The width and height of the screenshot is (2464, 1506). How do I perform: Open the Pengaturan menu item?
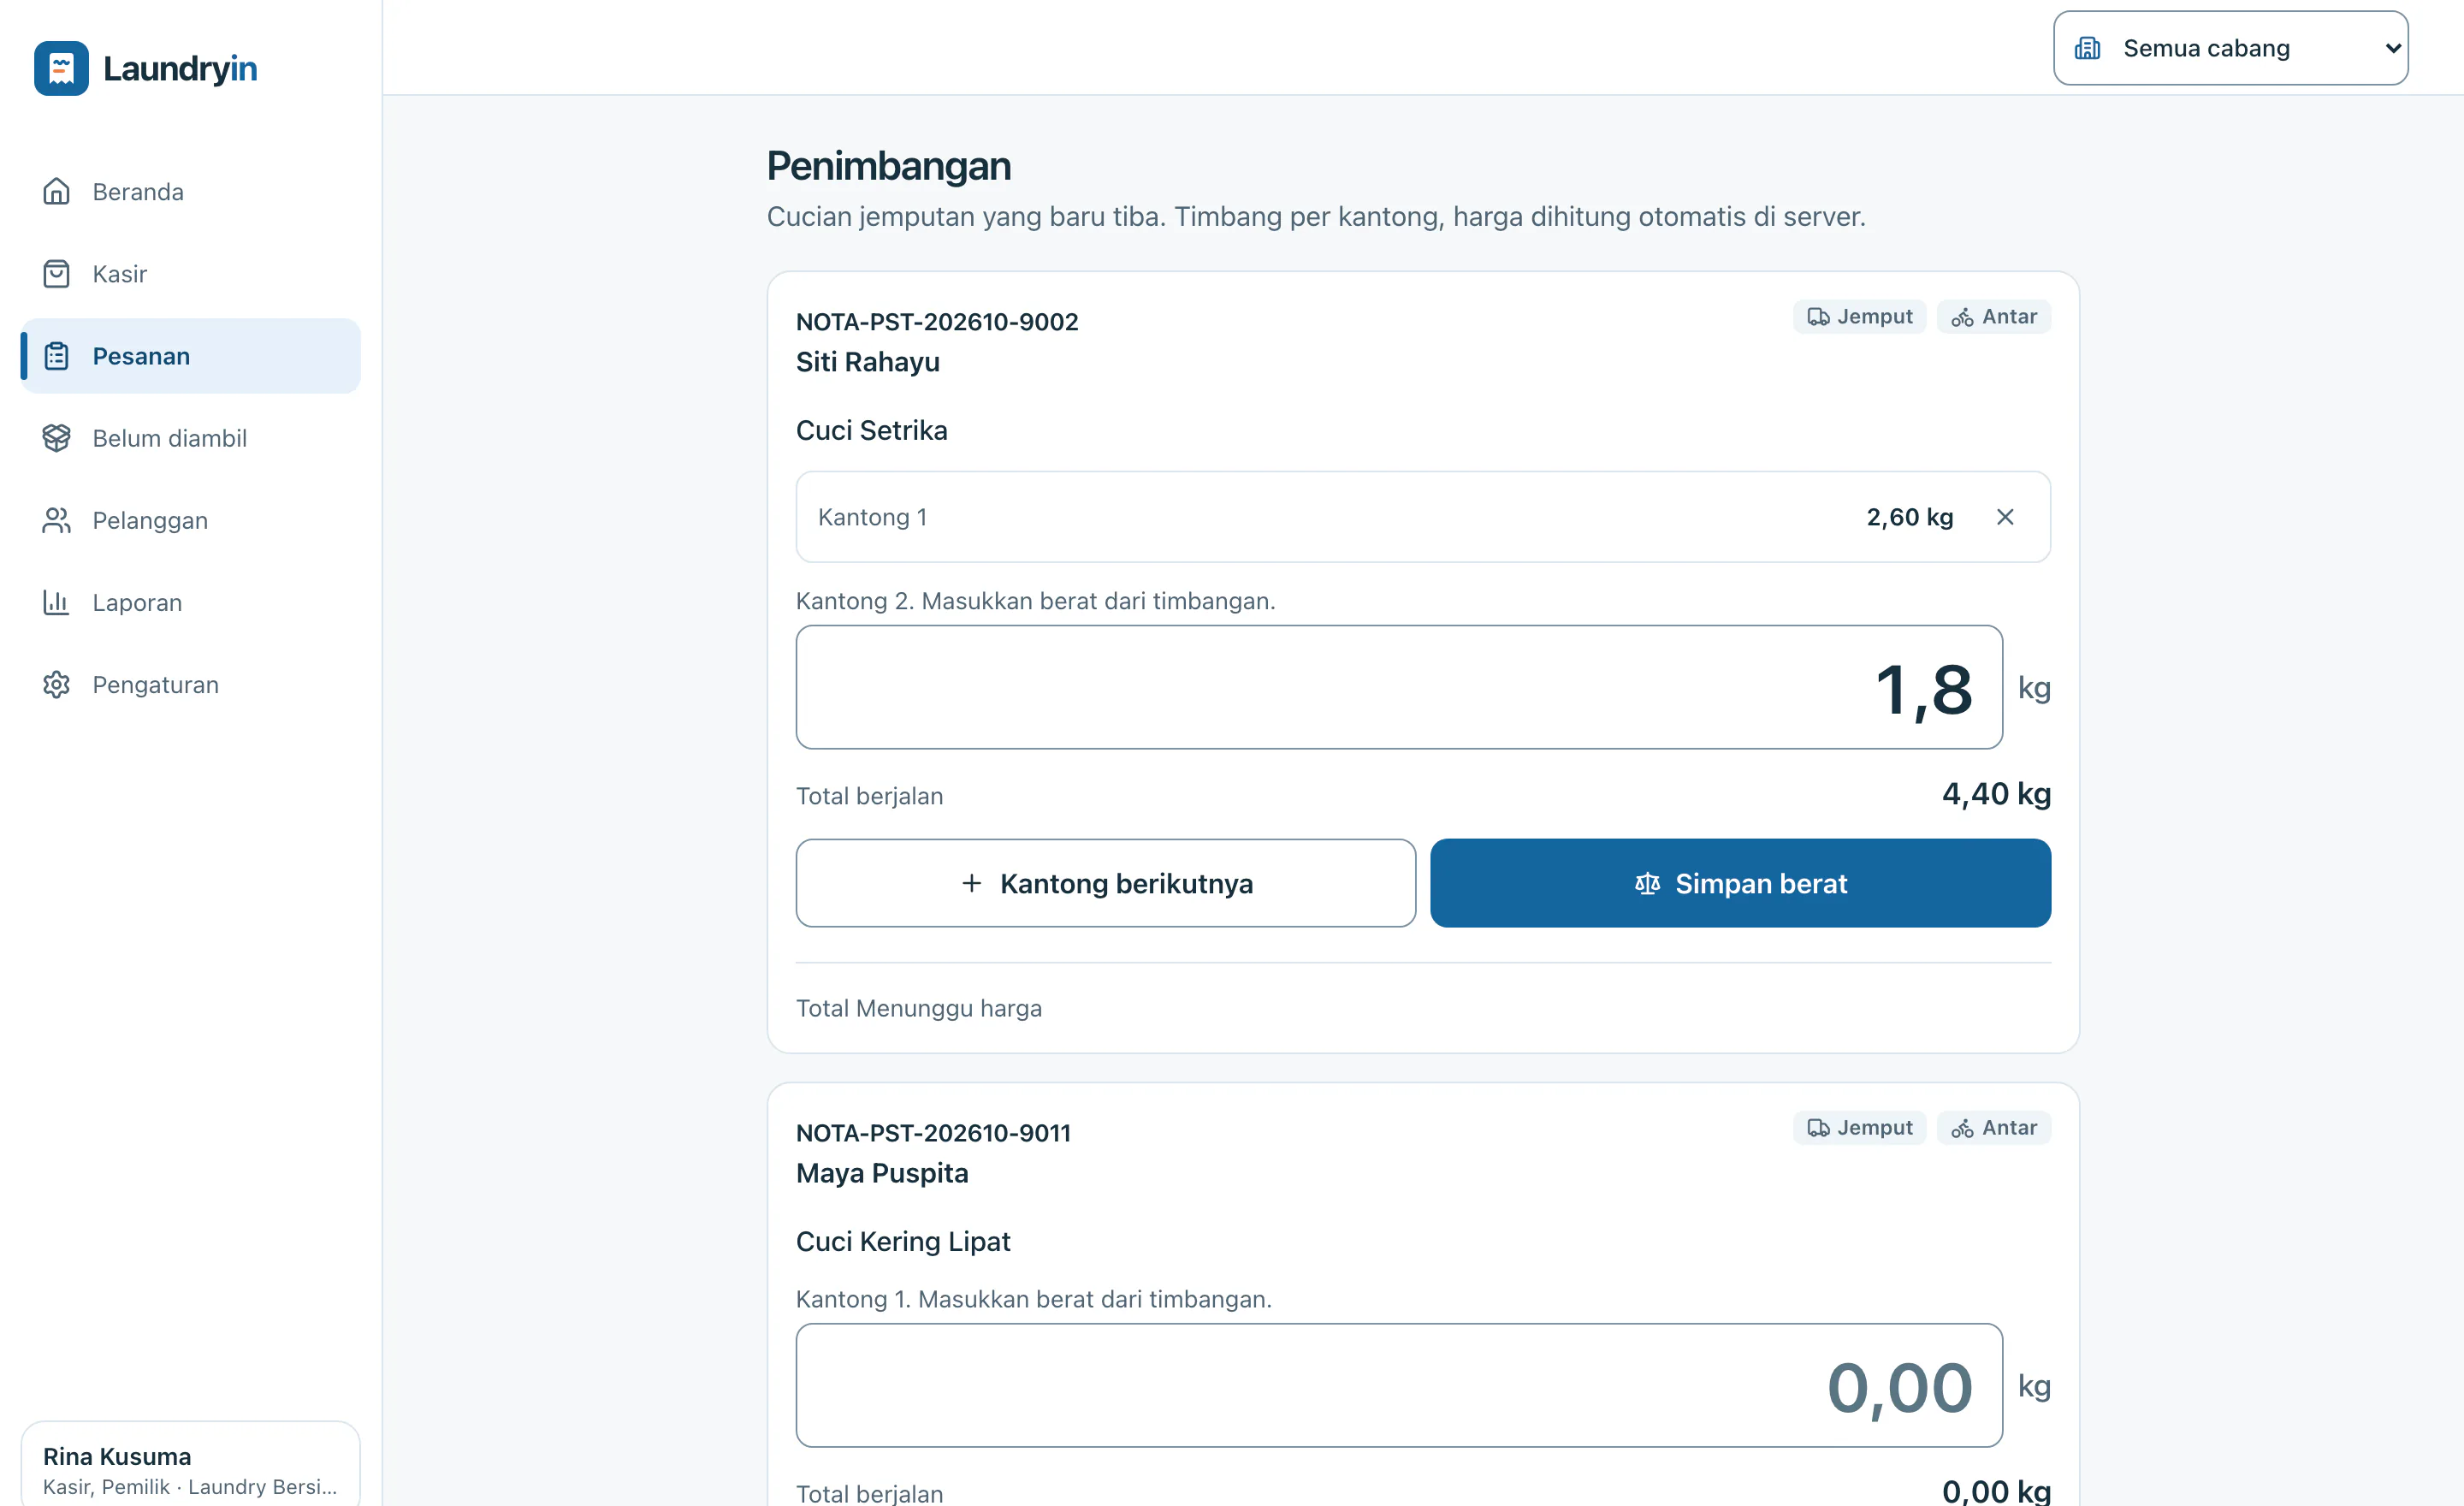tap(191, 684)
